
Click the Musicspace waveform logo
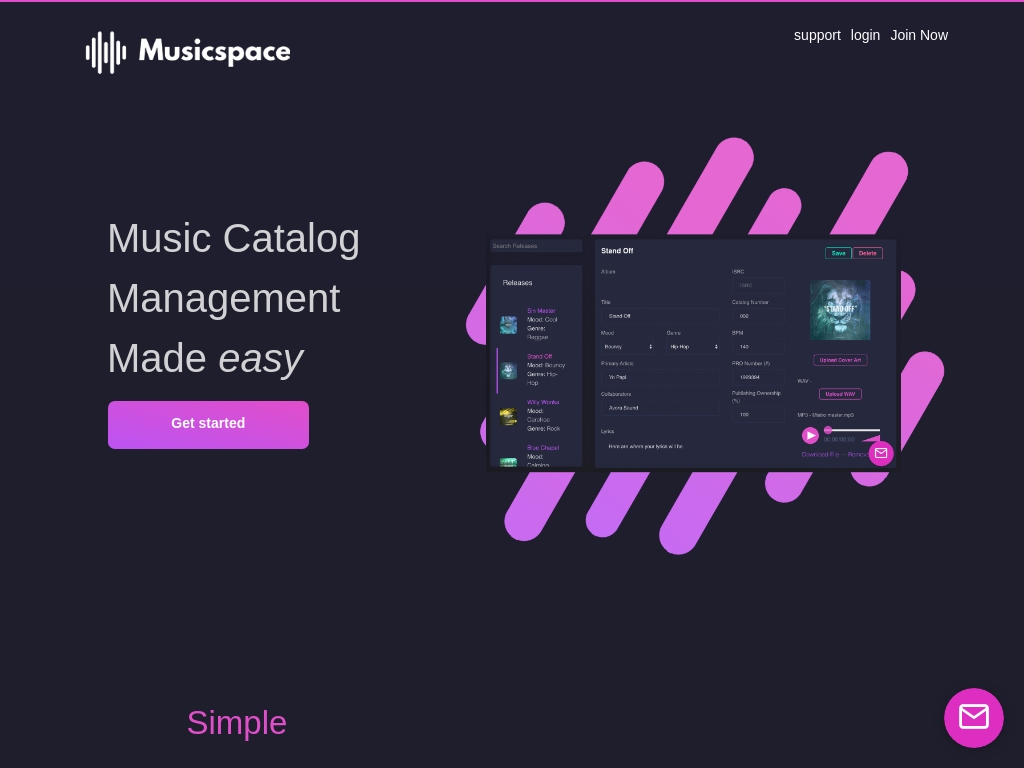[x=106, y=52]
